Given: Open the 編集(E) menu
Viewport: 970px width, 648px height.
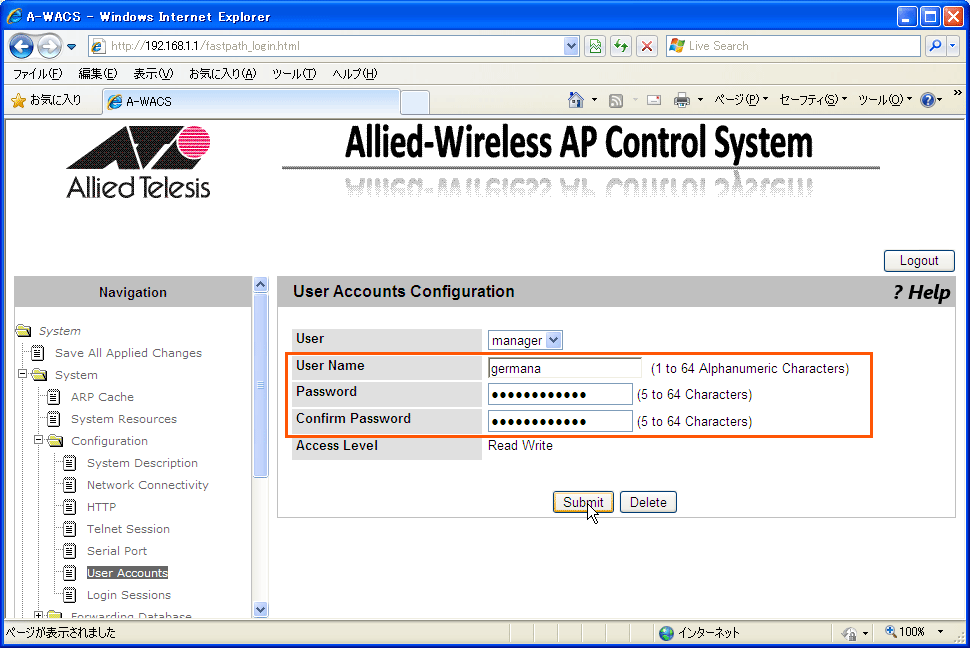Looking at the screenshot, I should 97,74.
